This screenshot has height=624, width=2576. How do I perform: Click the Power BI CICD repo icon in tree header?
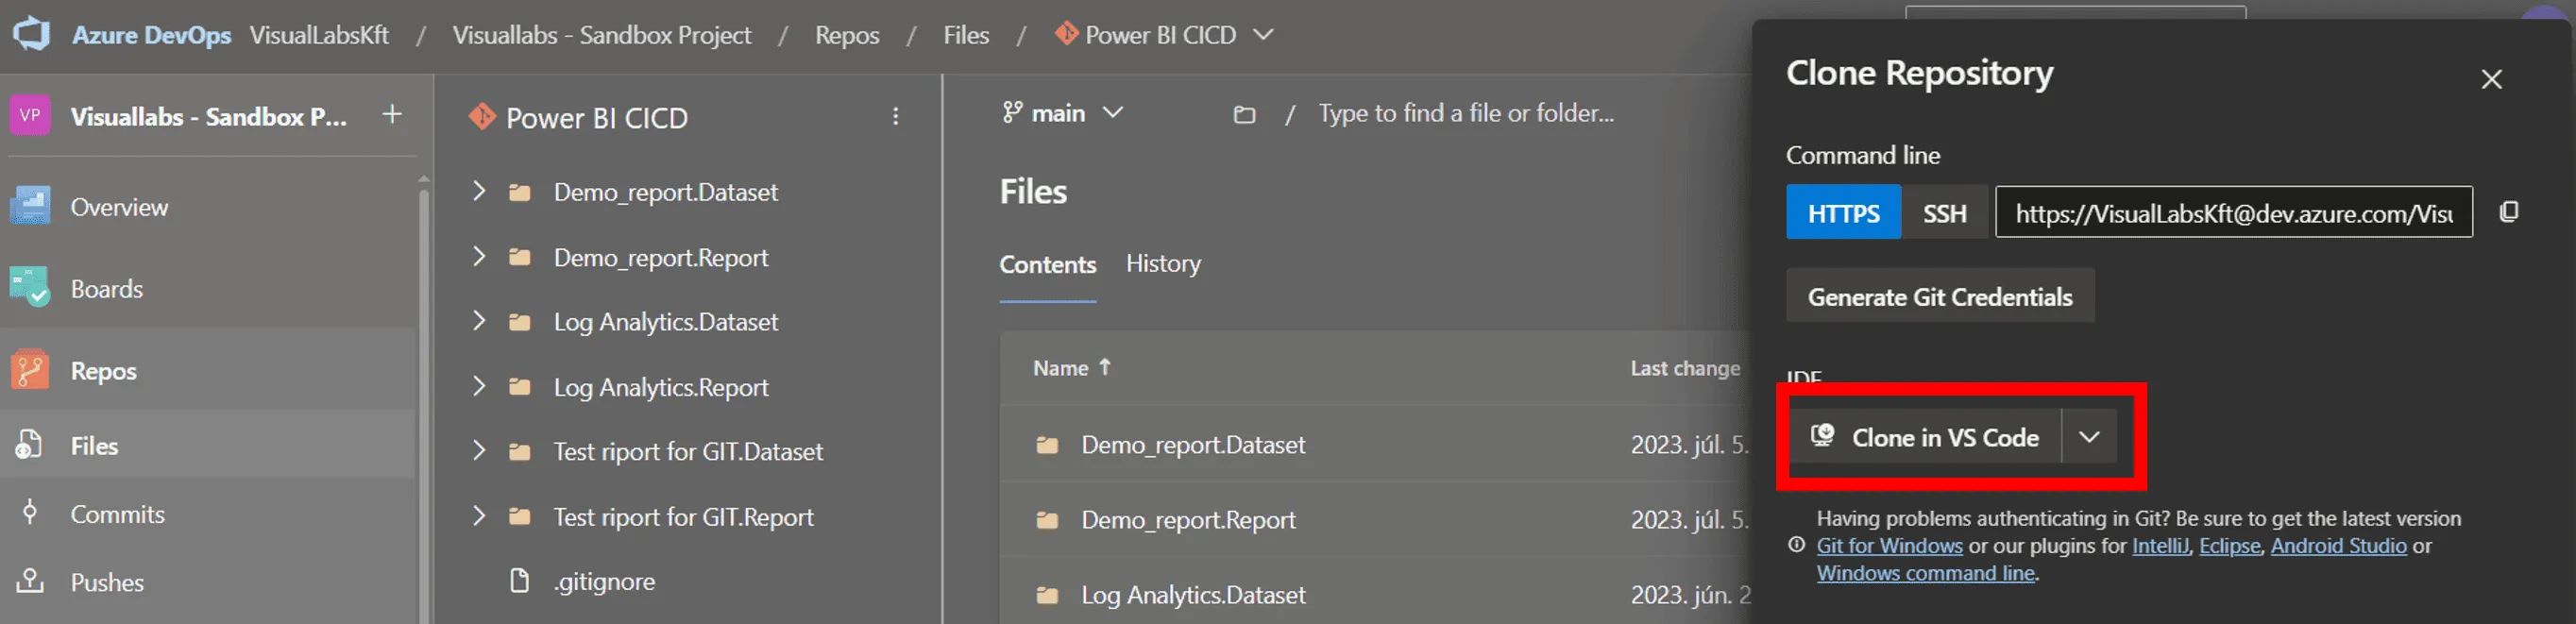tap(482, 117)
